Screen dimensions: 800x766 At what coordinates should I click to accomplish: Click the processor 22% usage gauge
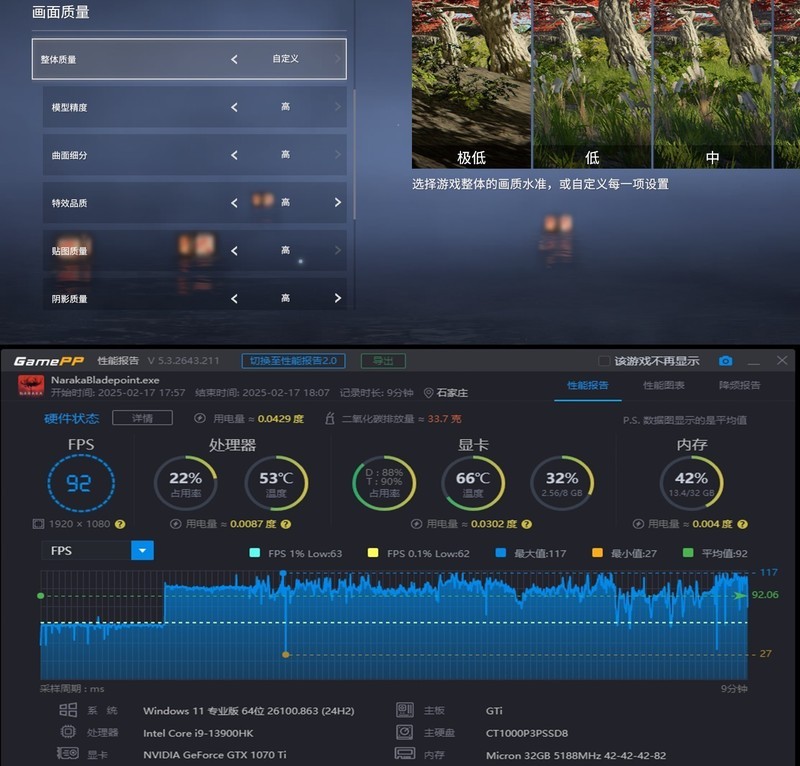tap(186, 483)
